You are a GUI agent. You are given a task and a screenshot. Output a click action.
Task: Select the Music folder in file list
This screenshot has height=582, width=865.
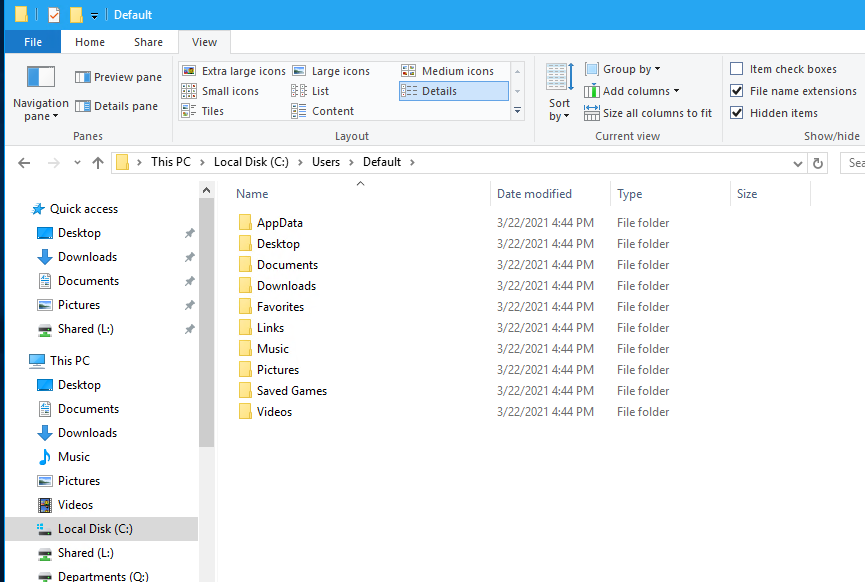coord(273,349)
